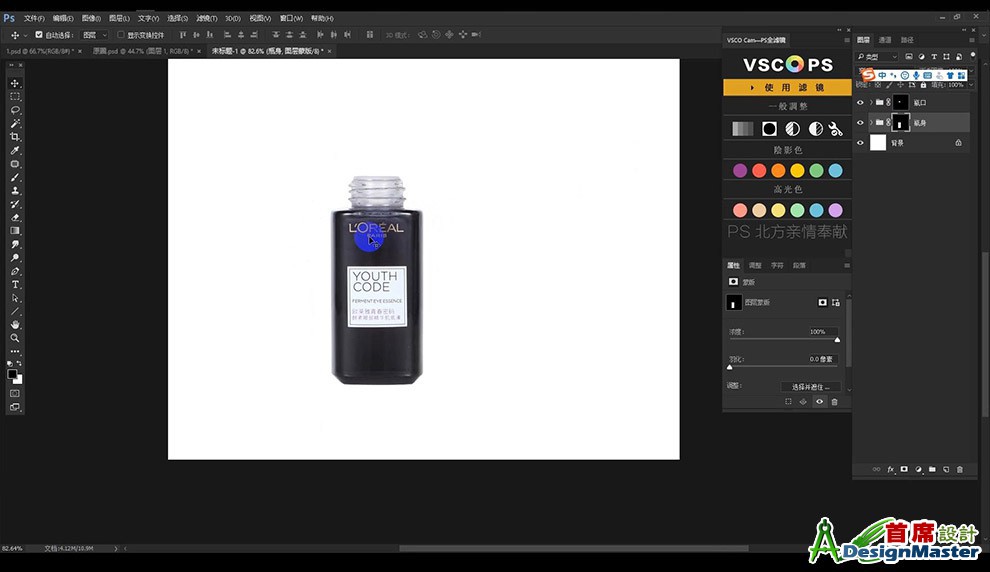The image size is (990, 572).
Task: Hide the 瓶口 group layer
Action: pos(860,102)
